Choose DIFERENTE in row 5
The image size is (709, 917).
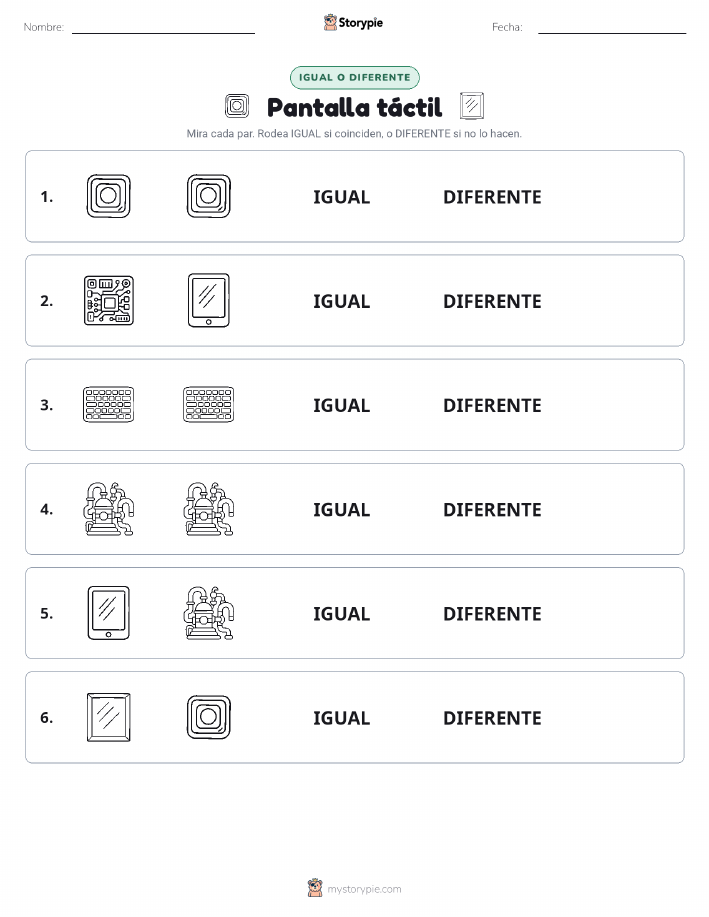pyautogui.click(x=492, y=613)
